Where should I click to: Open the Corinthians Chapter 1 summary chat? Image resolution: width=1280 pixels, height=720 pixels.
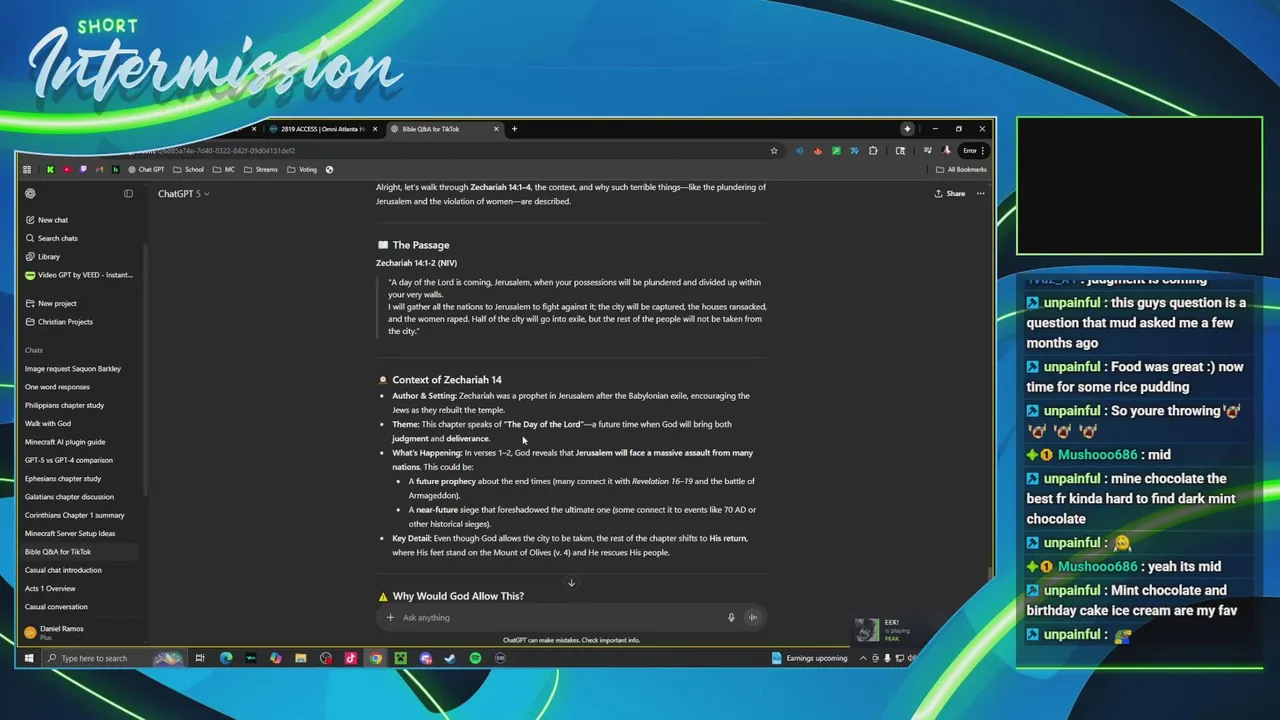[x=75, y=515]
